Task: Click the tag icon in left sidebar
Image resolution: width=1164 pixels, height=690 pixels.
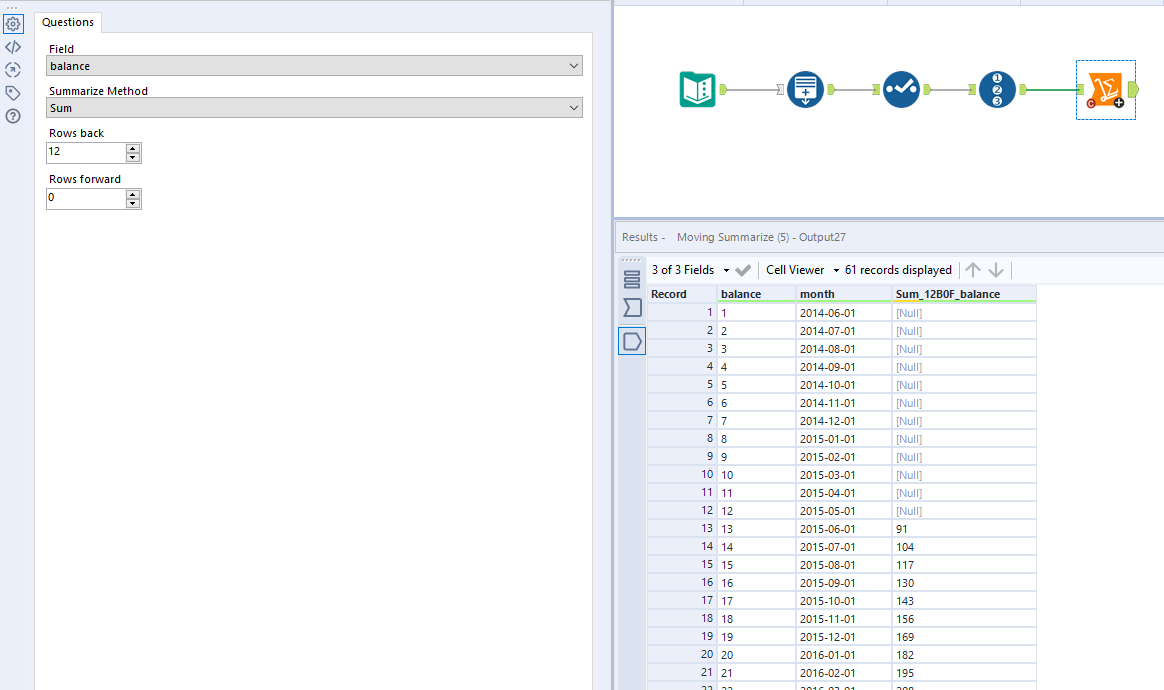Action: pos(13,92)
